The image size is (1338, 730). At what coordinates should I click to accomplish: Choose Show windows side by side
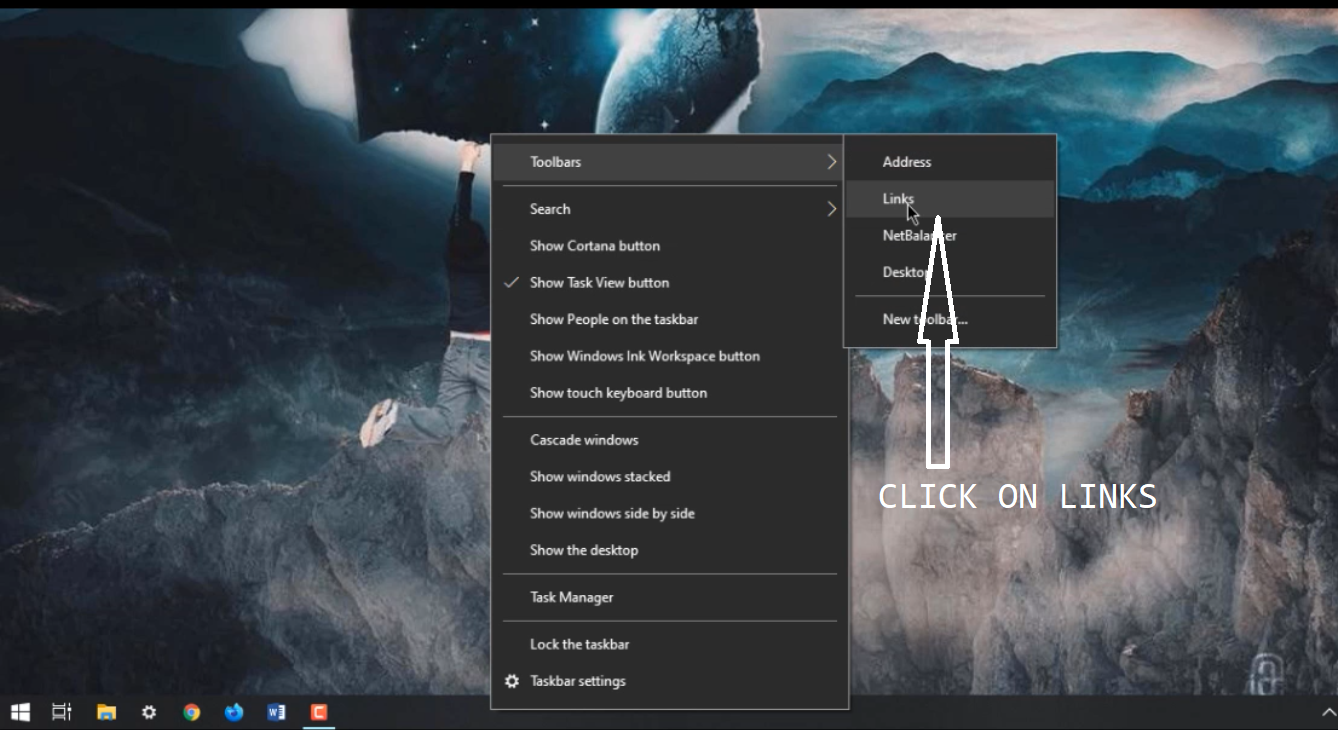pos(669,514)
